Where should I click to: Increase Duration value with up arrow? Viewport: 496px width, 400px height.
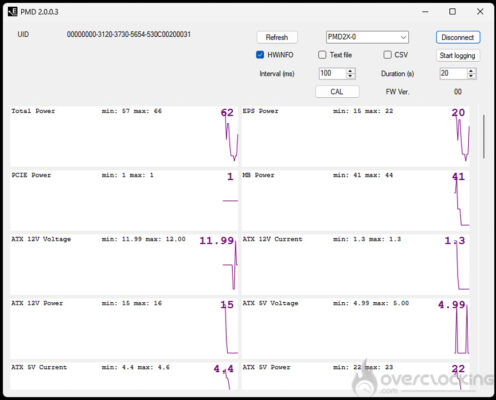(471, 71)
